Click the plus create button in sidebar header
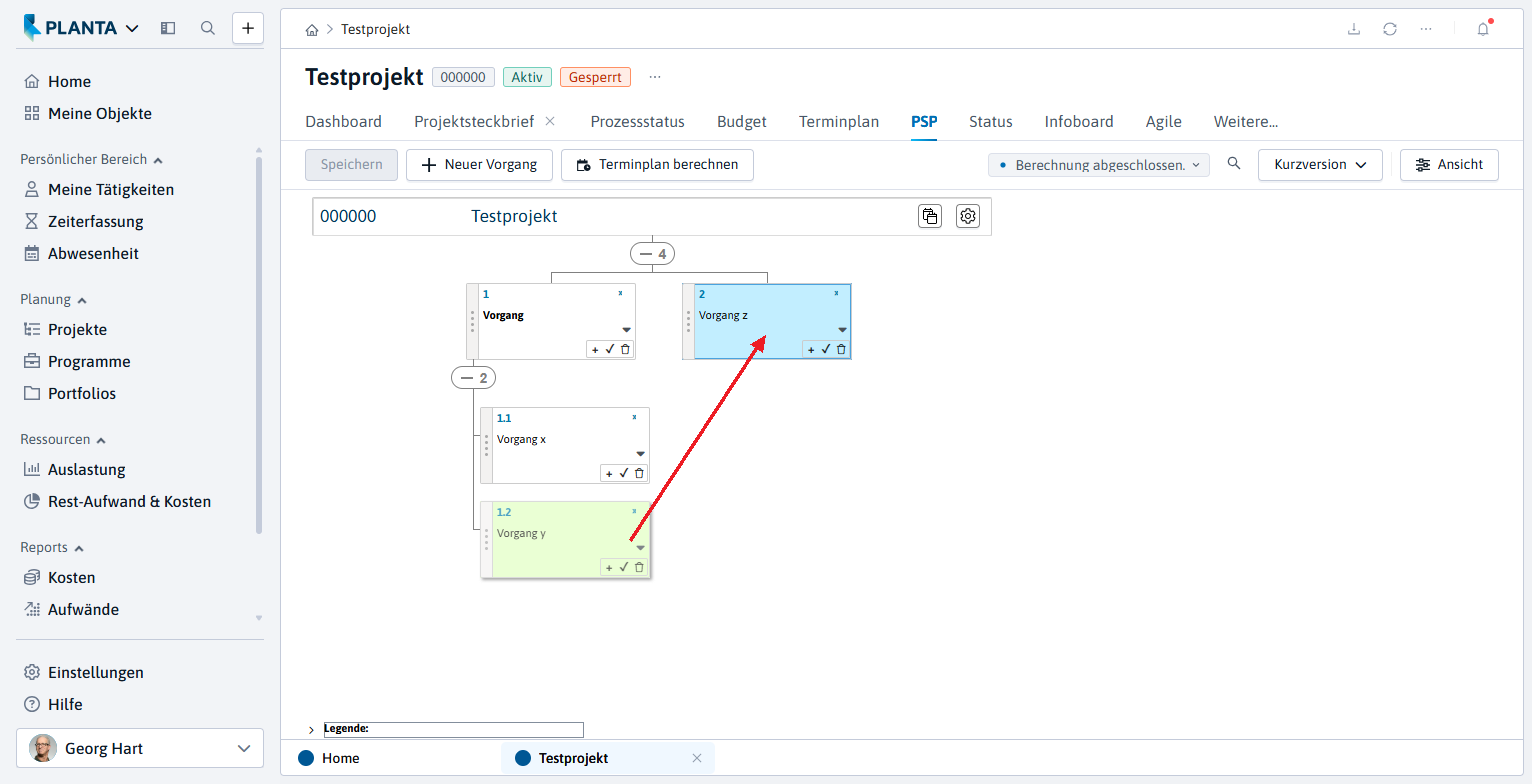1532x784 pixels. [248, 28]
